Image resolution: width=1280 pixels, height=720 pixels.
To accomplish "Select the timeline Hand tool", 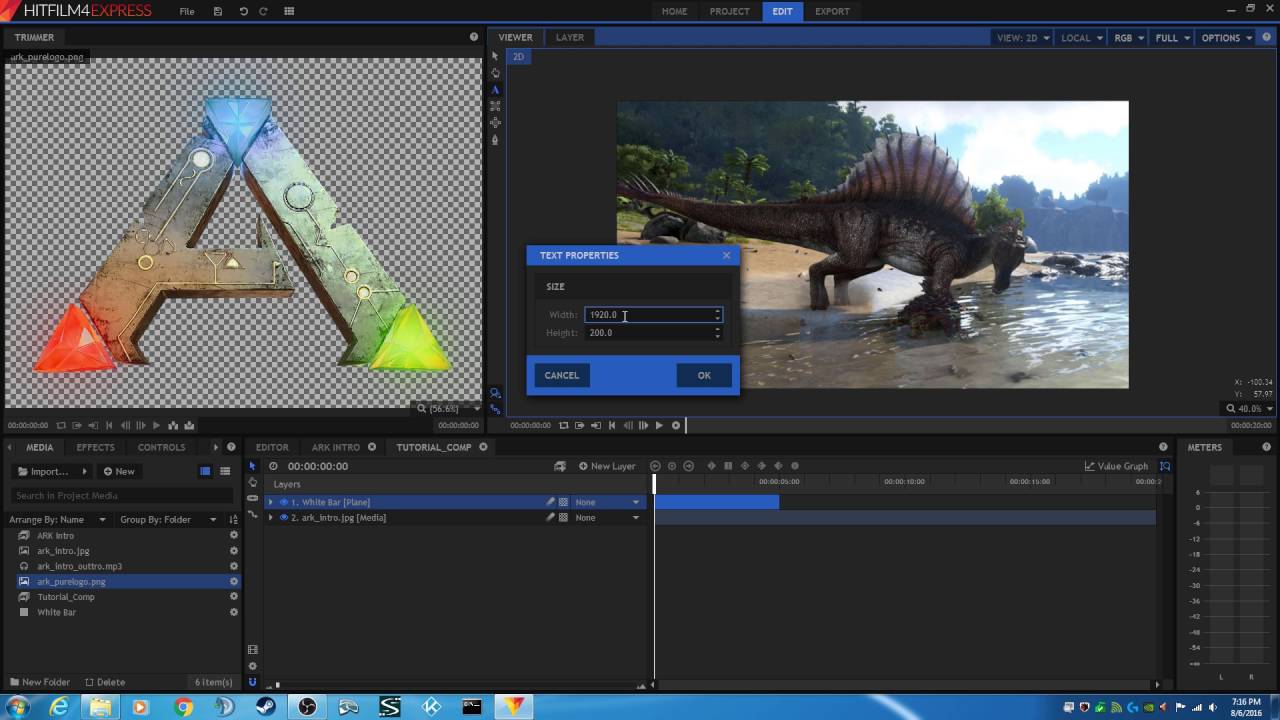I will [x=252, y=482].
